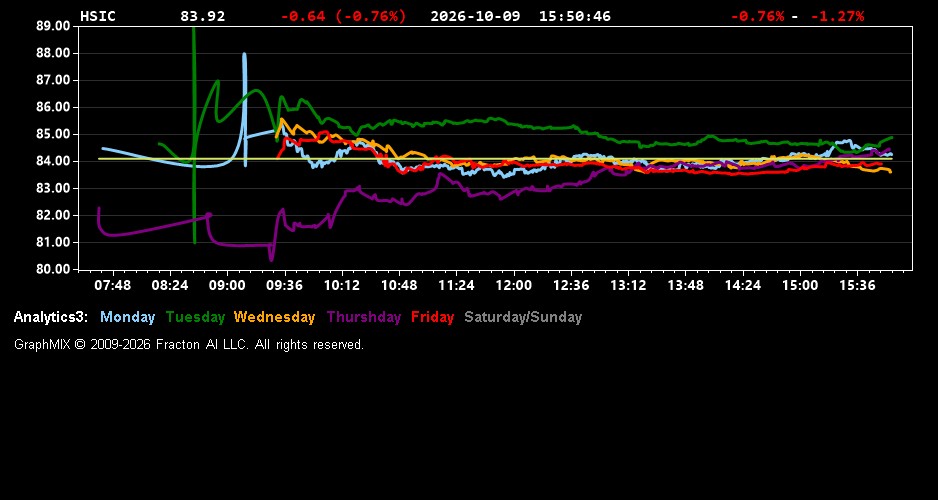Click the 15:00 time axis label
Screen dimensions: 938x500
coord(800,285)
